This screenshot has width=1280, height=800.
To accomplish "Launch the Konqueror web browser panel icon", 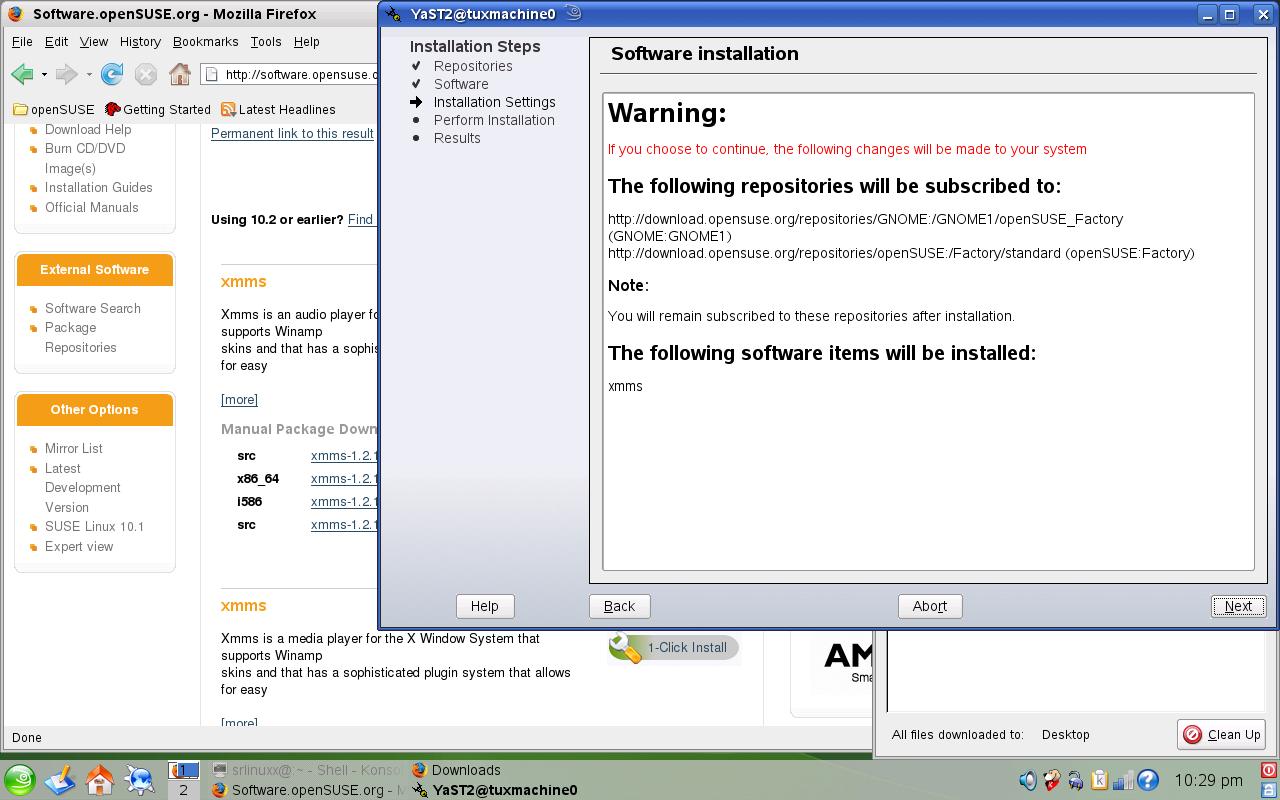I will (140, 780).
